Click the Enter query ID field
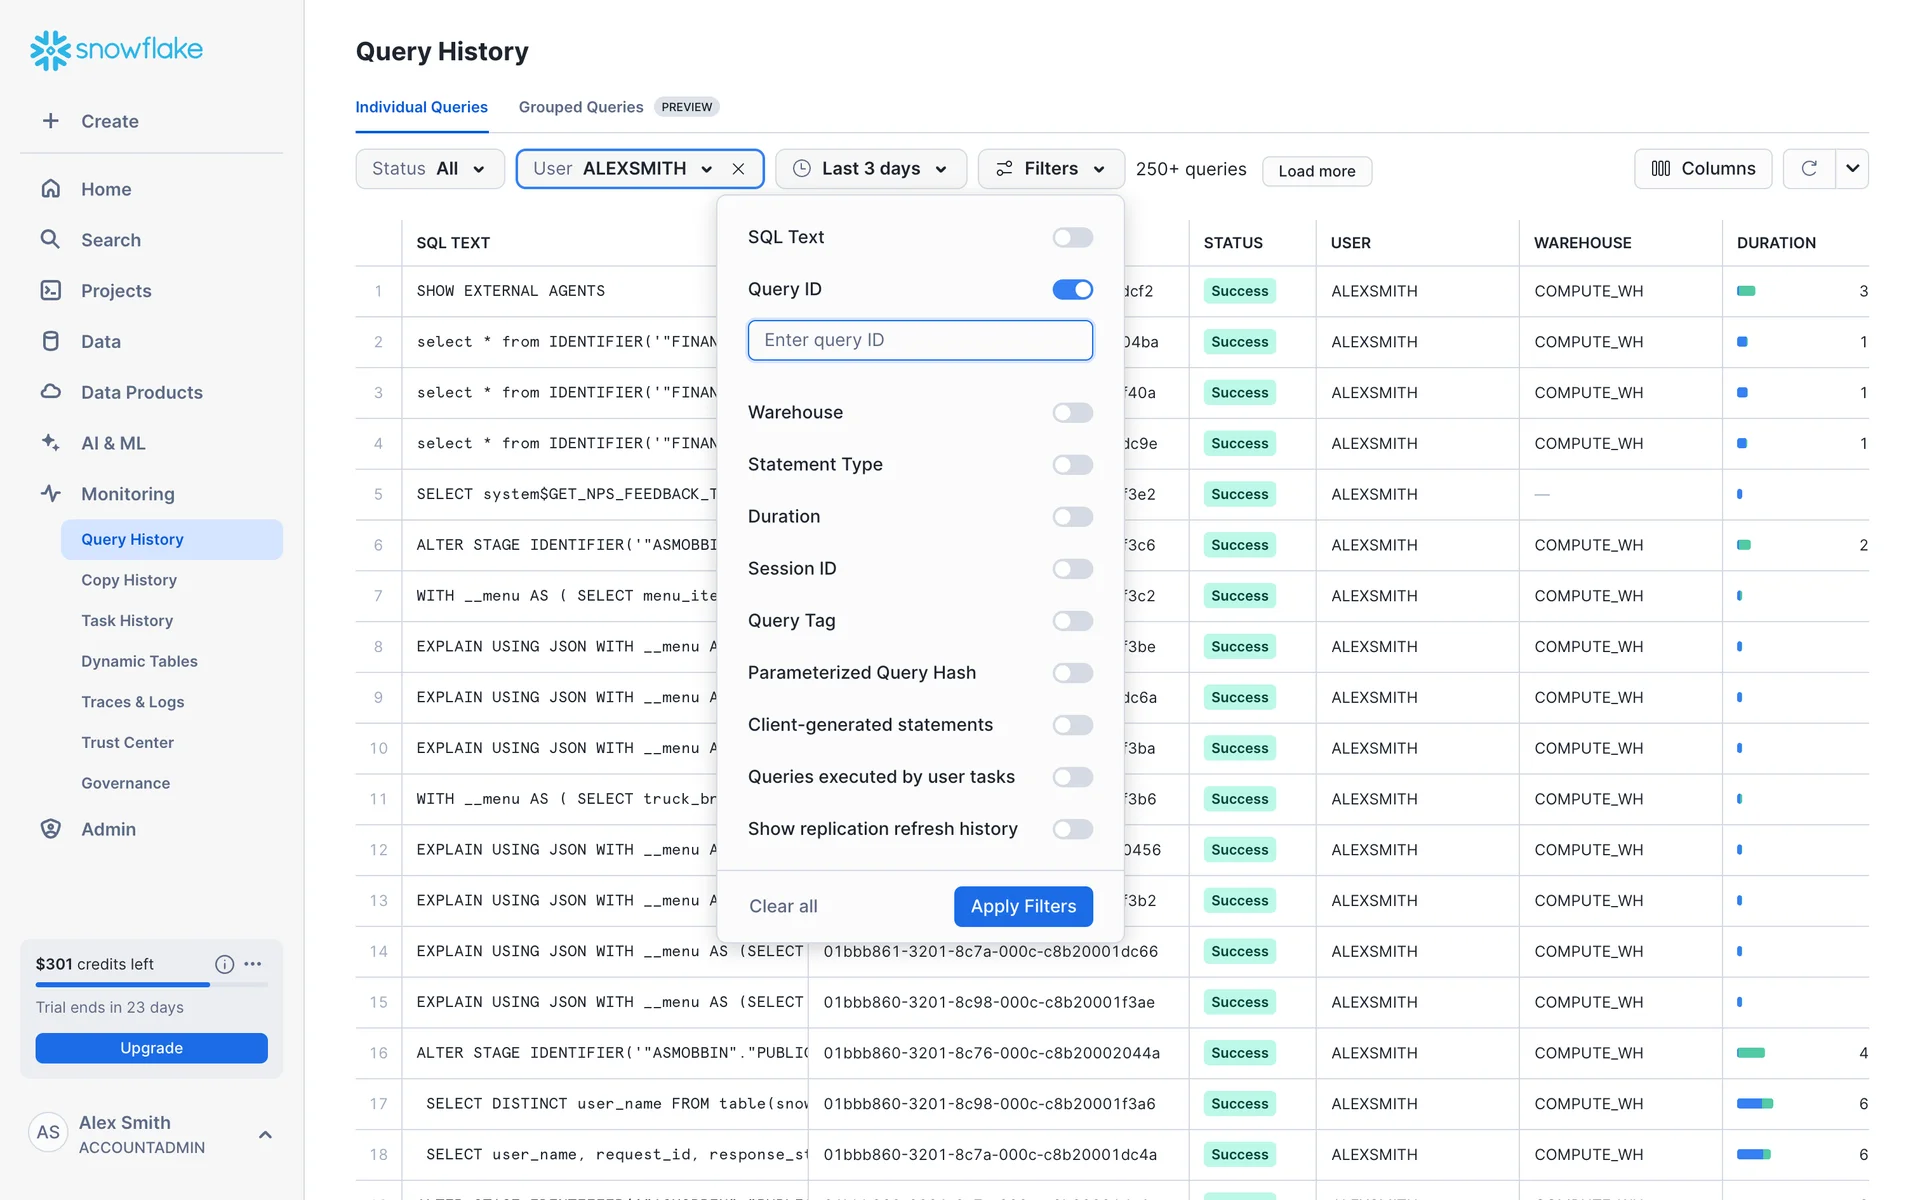This screenshot has height=1200, width=1920. [x=919, y=340]
